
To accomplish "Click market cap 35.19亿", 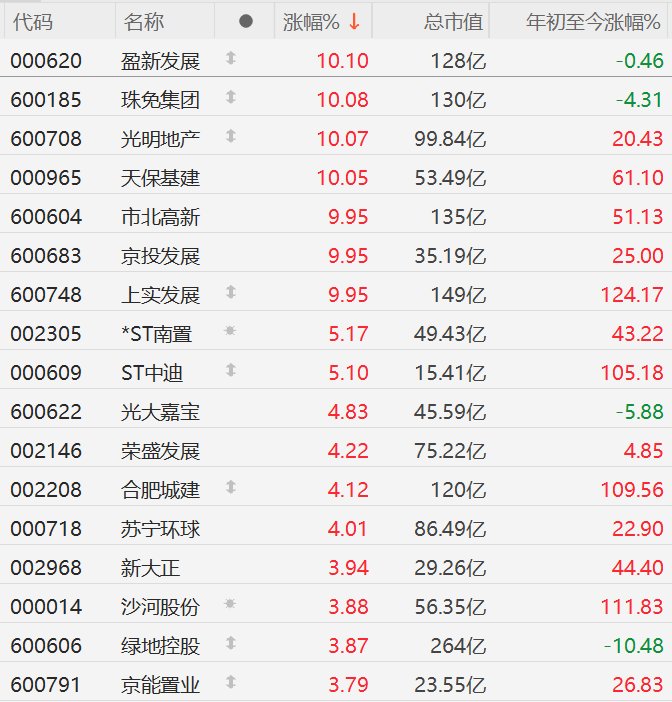I will coord(450,256).
